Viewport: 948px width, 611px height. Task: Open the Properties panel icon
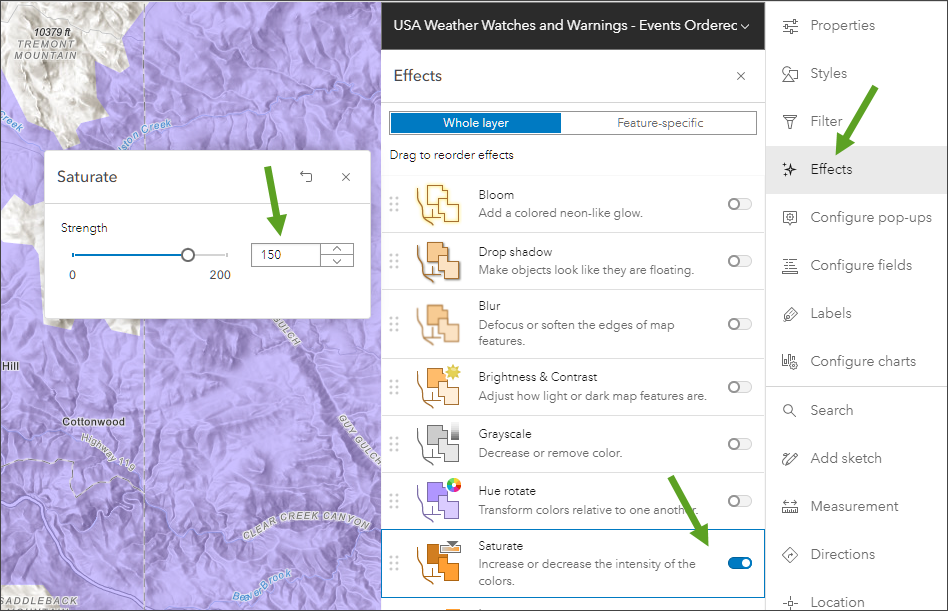pyautogui.click(x=790, y=26)
